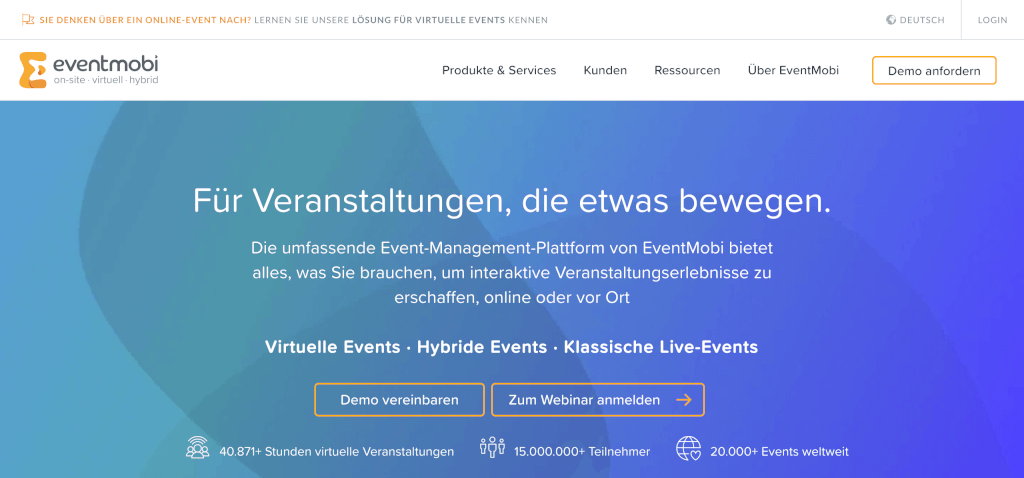
Task: Click the broadcast people icon by 40.871+ Stunden
Action: (x=197, y=449)
